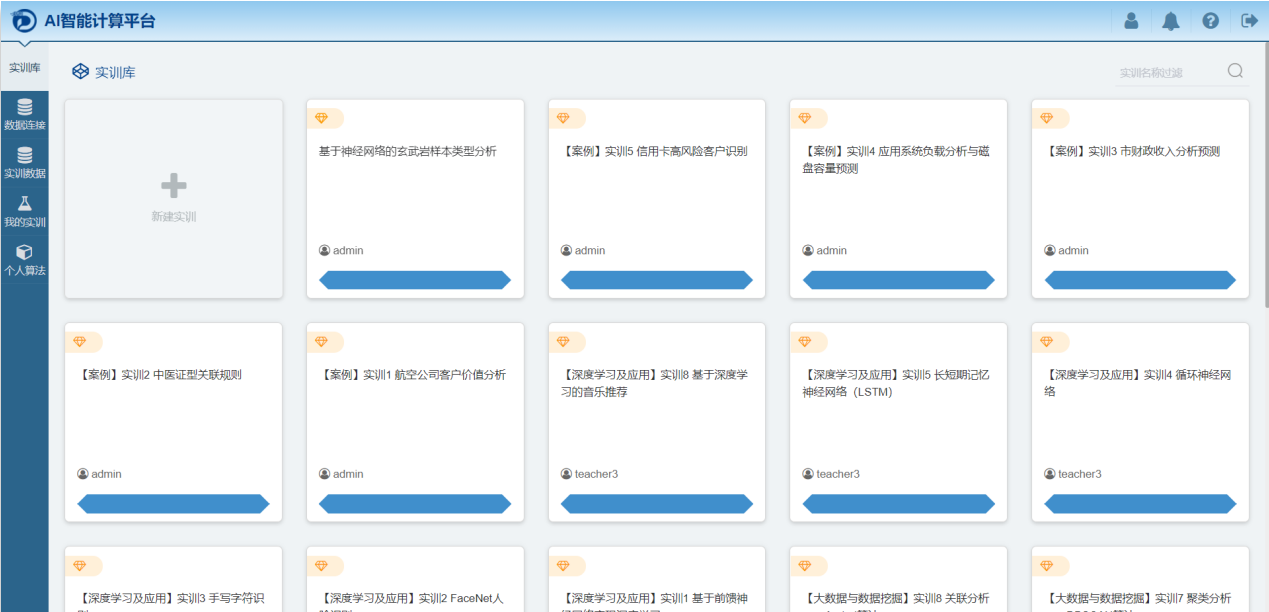This screenshot has height=612, width=1269.
Task: Click blue bar on 实训2 中医证型关联规则 card
Action: tap(173, 504)
